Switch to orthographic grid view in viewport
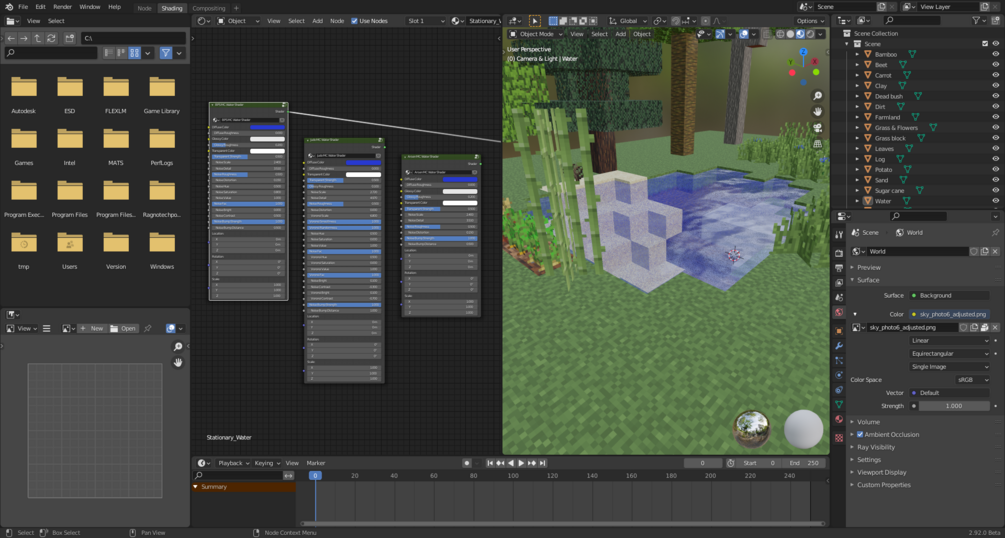Image resolution: width=1005 pixels, height=538 pixels. (818, 144)
